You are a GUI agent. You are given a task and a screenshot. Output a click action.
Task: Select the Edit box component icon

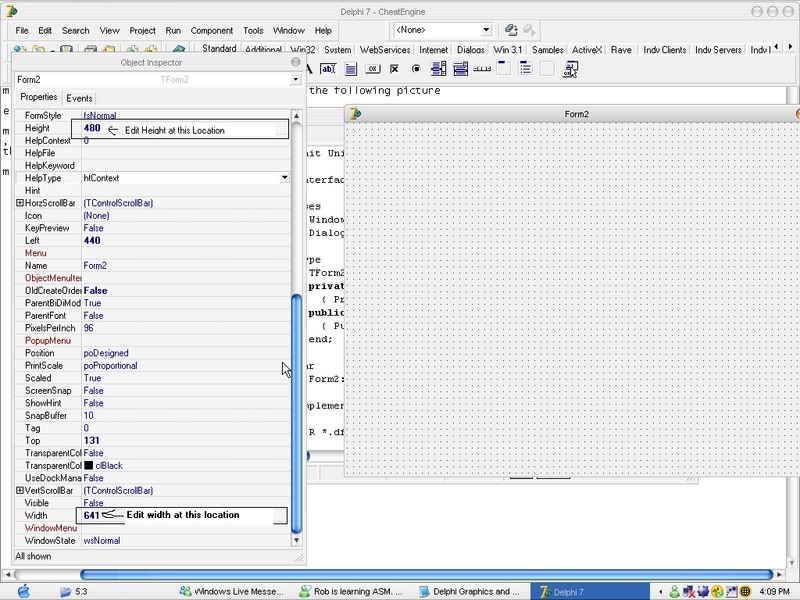pyautogui.click(x=328, y=69)
